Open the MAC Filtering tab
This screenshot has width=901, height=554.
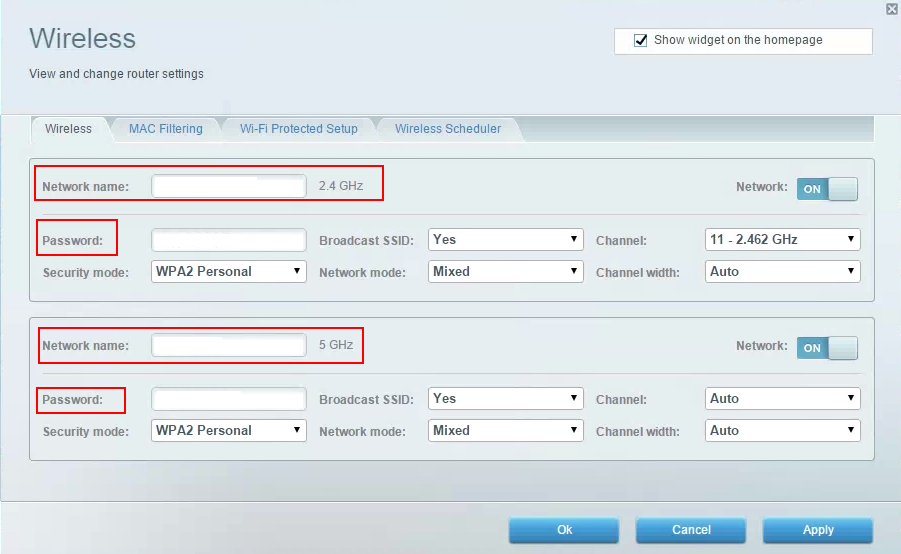(165, 129)
